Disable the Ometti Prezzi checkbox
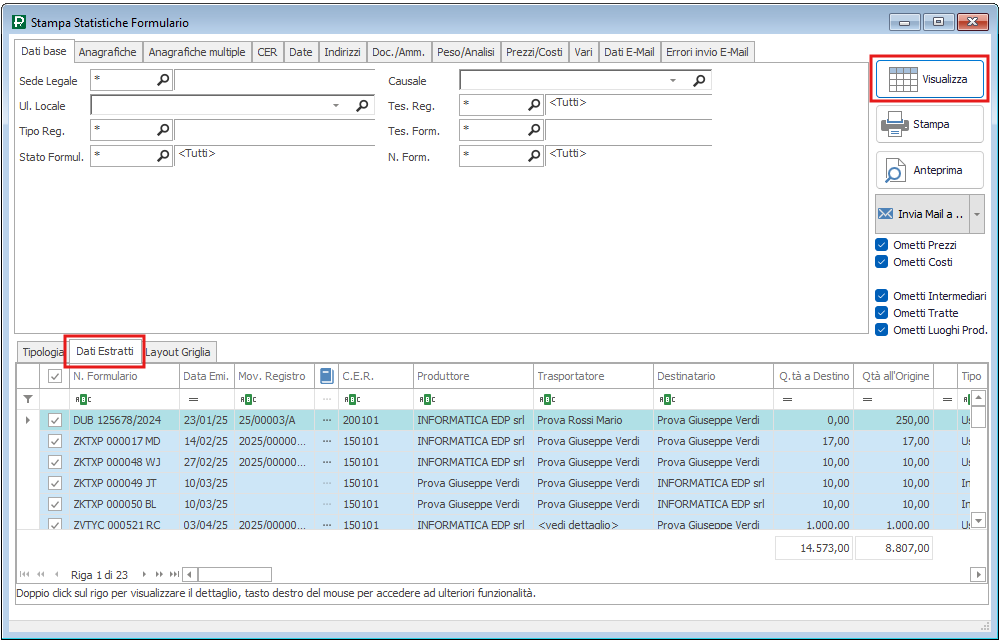This screenshot has height=641, width=1001. 882,245
